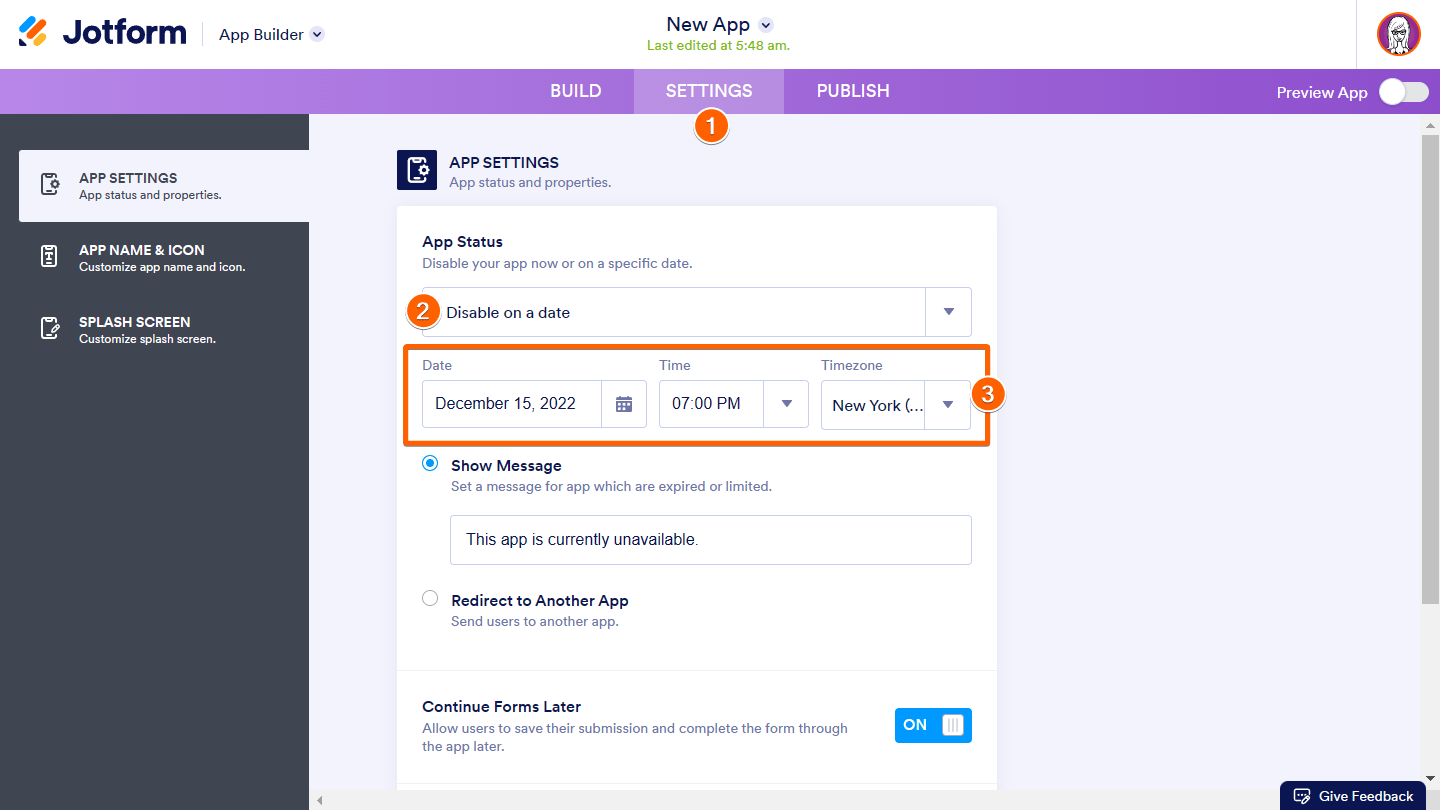Click the App Settings sidebar icon
Screen dimensions: 1440x810
(50, 185)
